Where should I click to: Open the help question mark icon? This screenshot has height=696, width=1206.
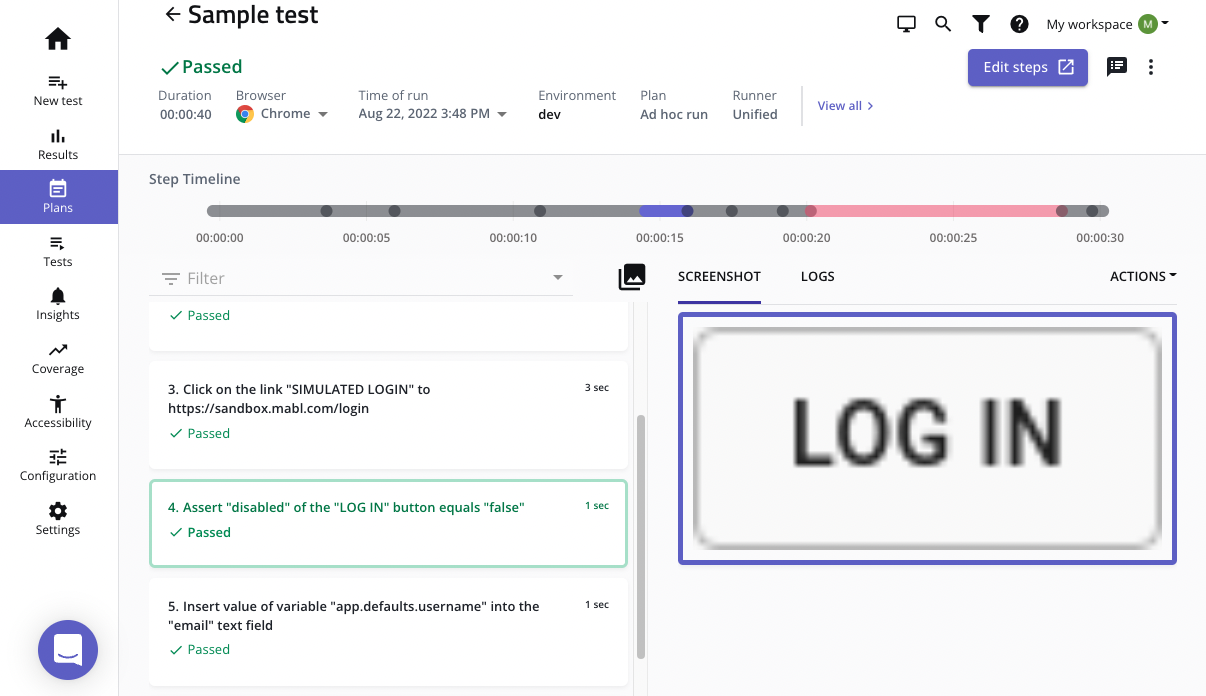pos(1019,24)
